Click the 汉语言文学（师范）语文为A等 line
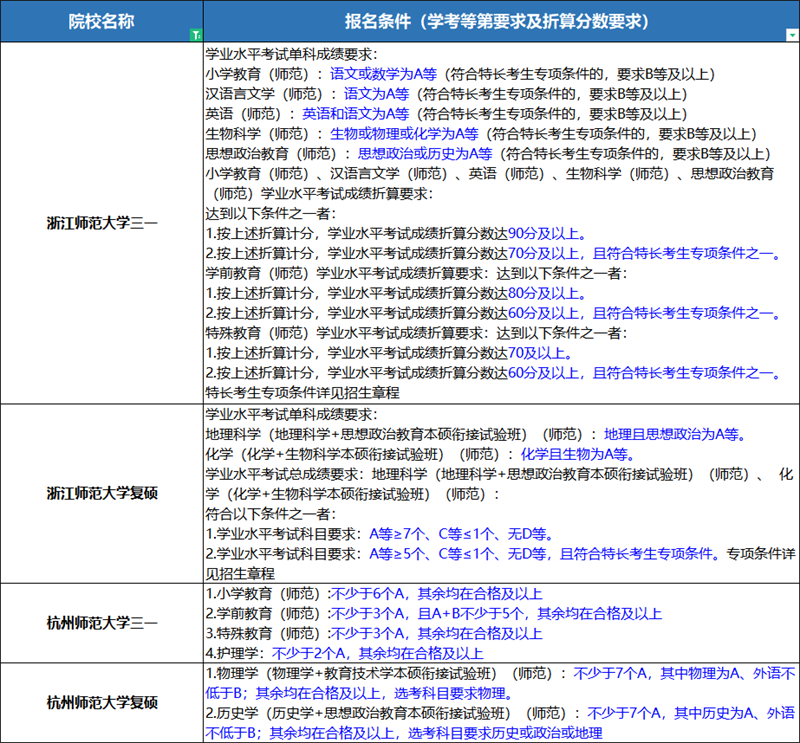The image size is (800, 743). (x=446, y=94)
